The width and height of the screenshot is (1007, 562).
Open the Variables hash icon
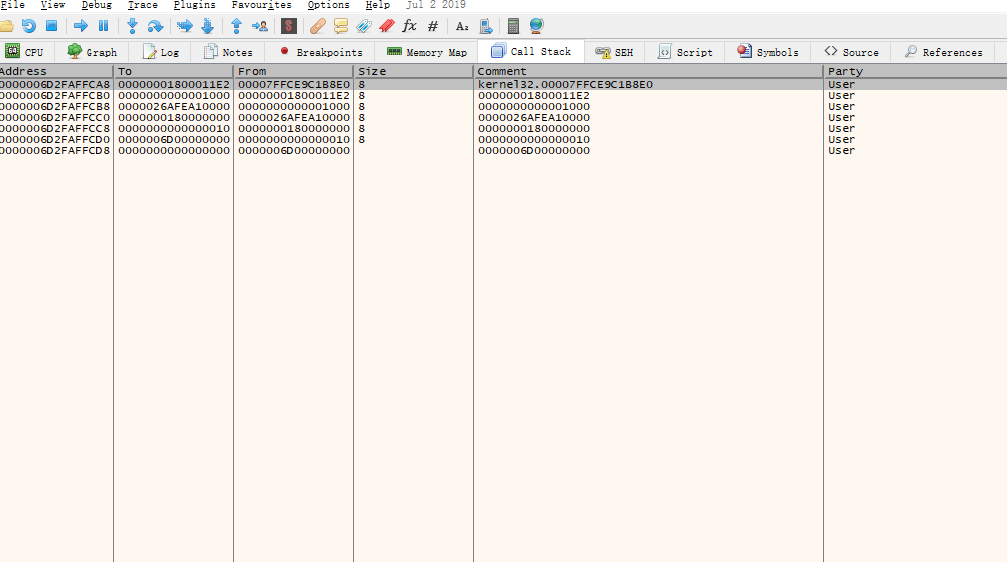(x=433, y=26)
